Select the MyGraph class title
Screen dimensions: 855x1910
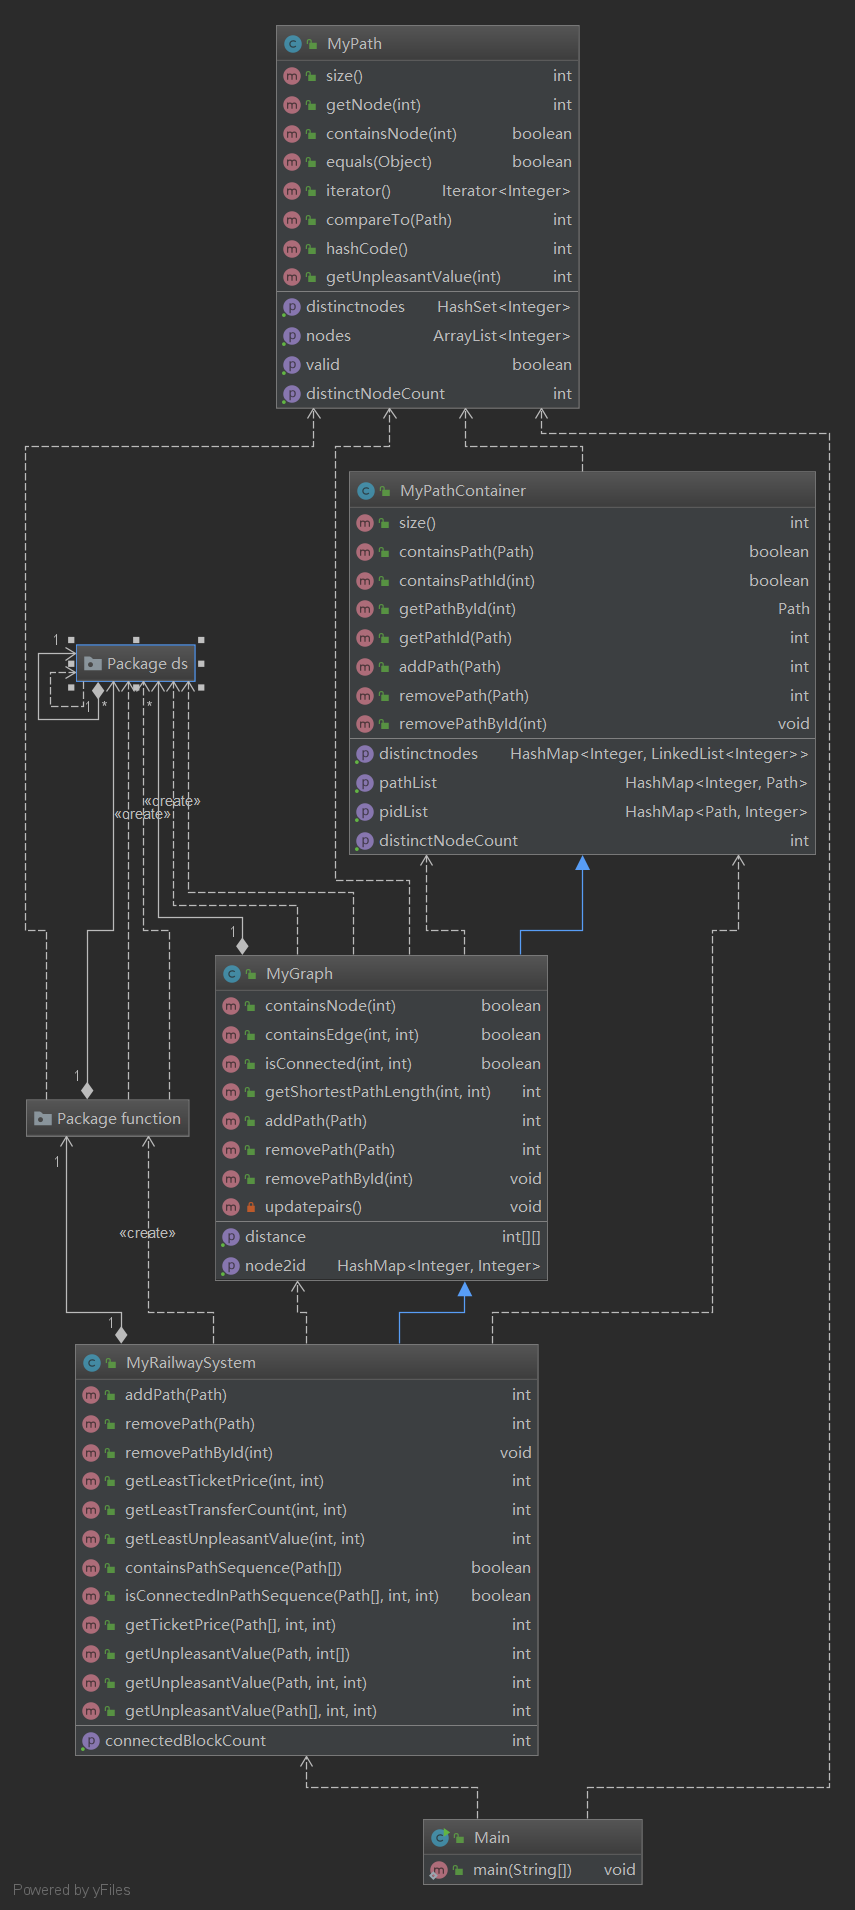point(299,974)
